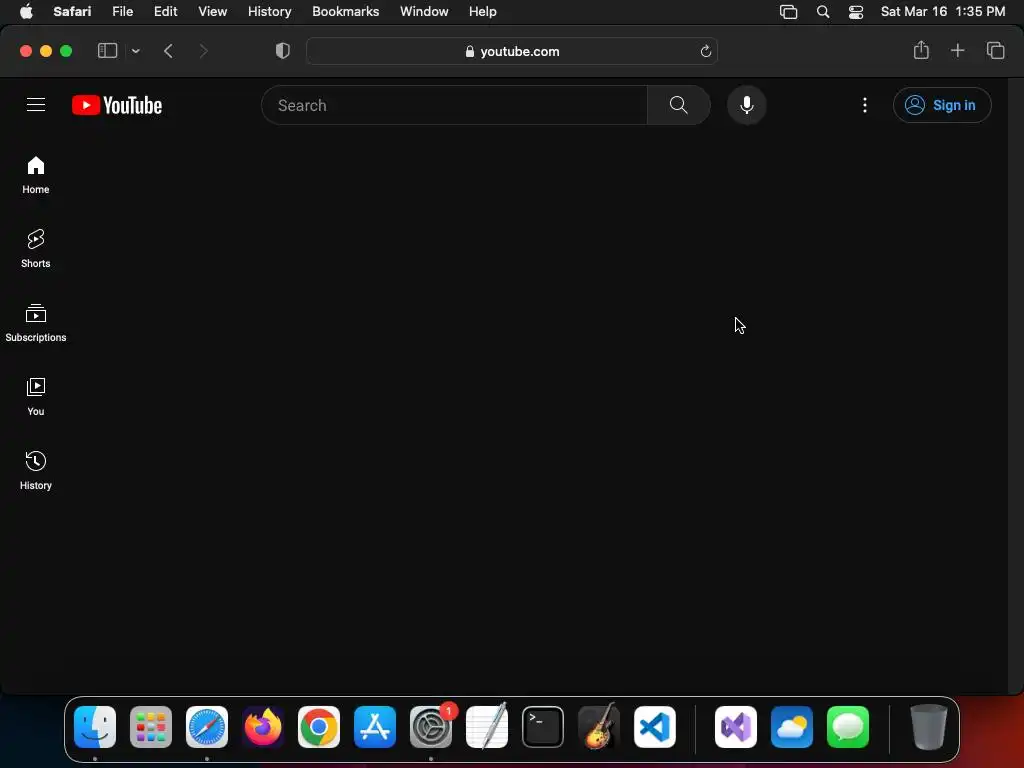Toggle the Safari sidebar
The width and height of the screenshot is (1024, 768).
[107, 50]
